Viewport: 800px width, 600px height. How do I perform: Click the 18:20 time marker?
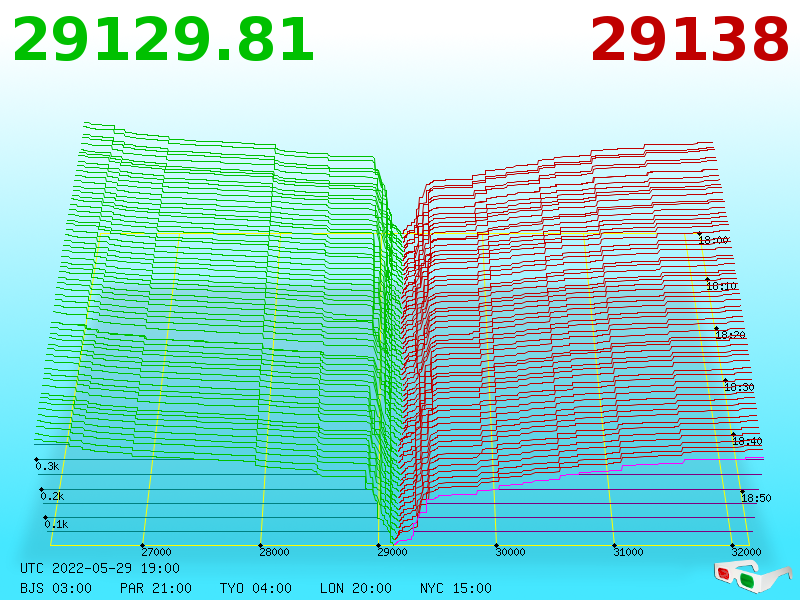[x=731, y=335]
